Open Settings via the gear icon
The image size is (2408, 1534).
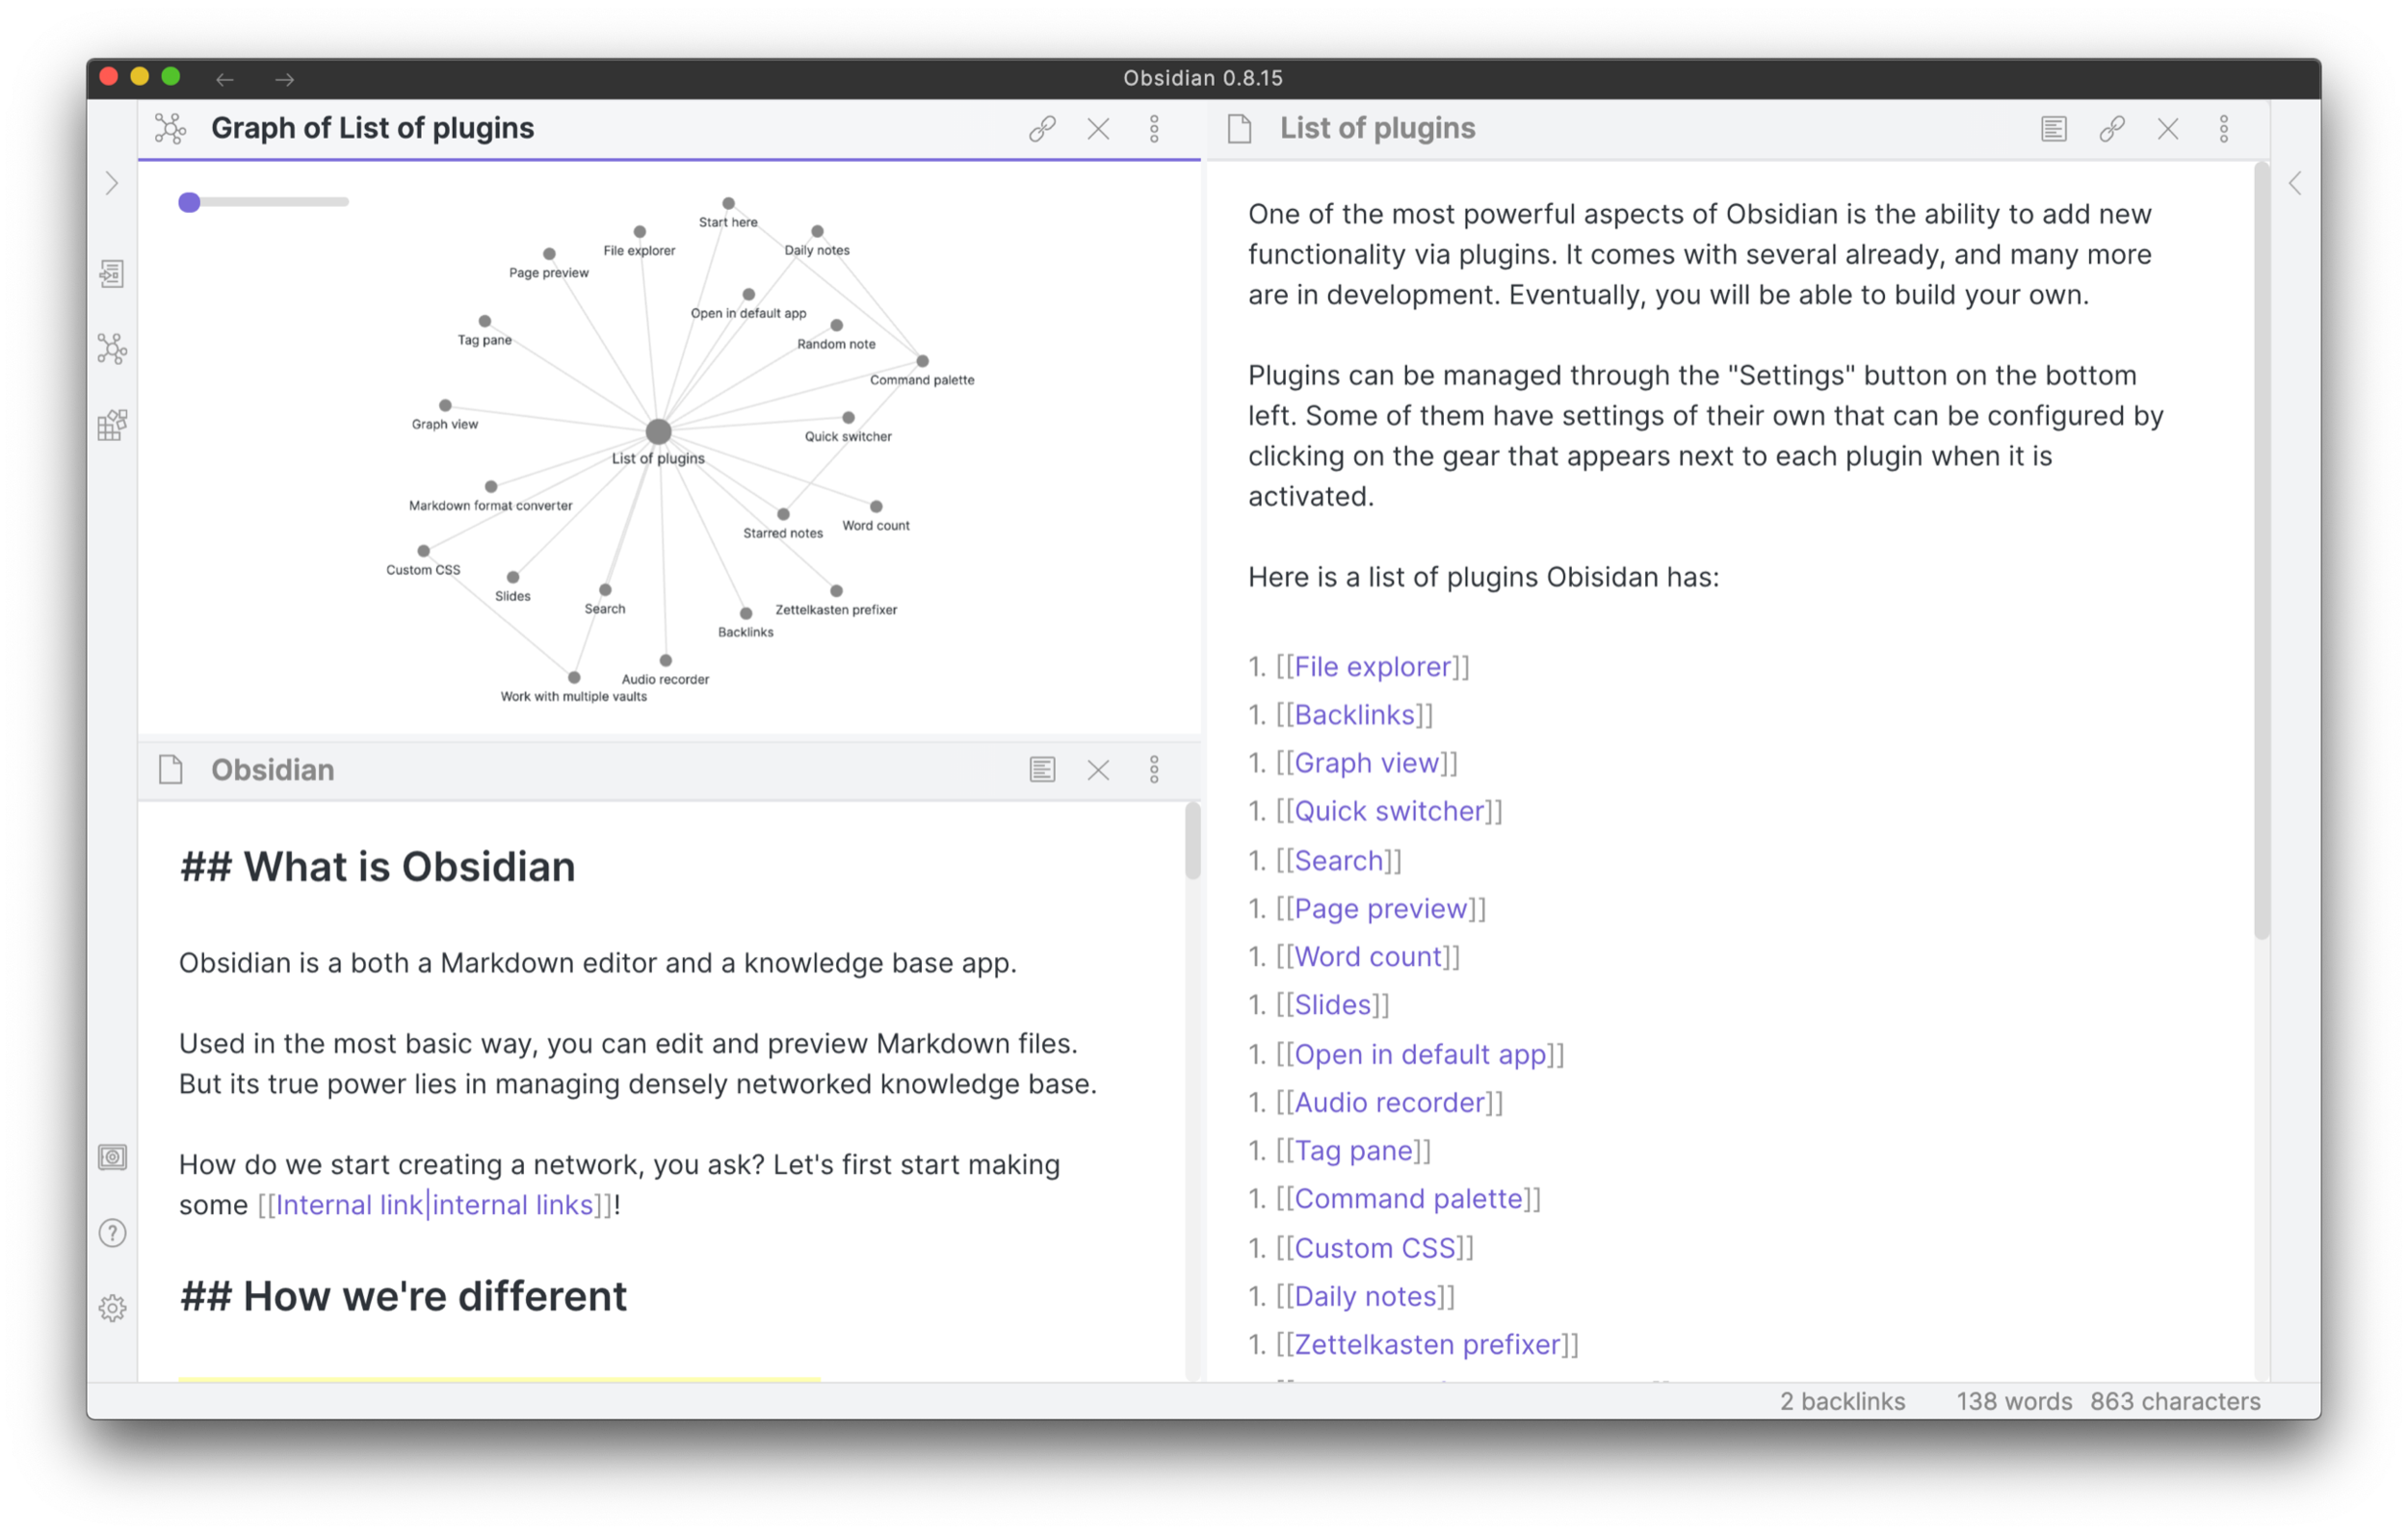112,1307
